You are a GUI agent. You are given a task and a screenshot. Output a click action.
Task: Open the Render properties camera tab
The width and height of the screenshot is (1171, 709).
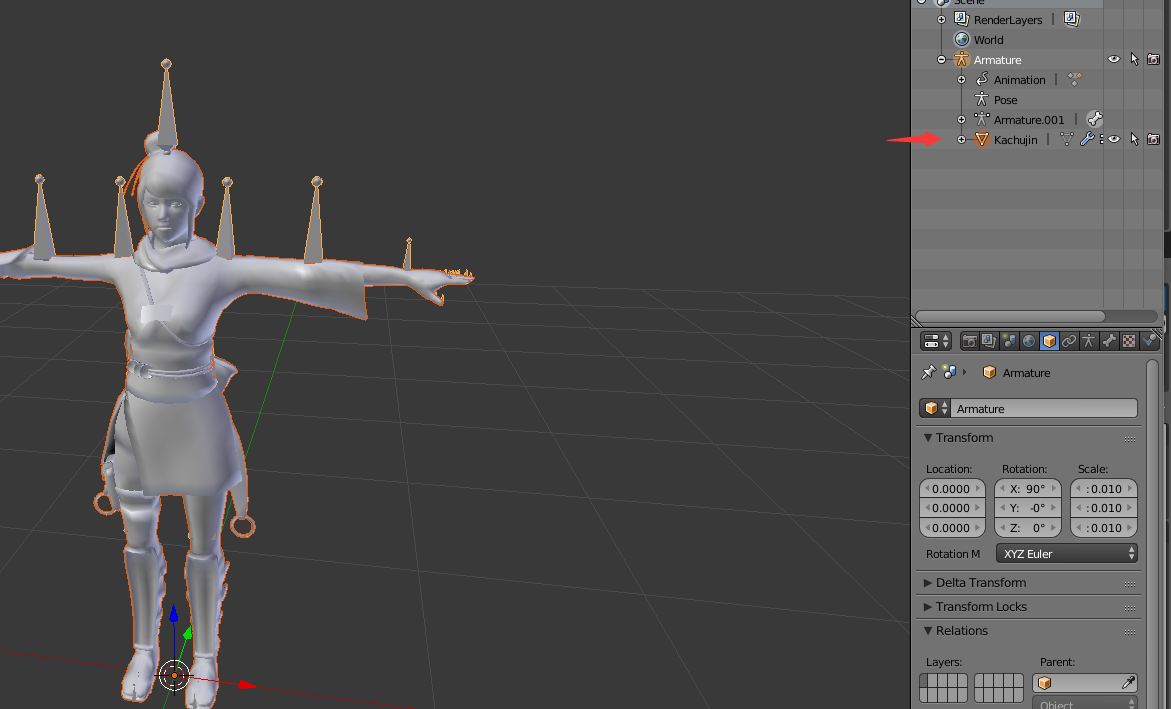click(969, 341)
